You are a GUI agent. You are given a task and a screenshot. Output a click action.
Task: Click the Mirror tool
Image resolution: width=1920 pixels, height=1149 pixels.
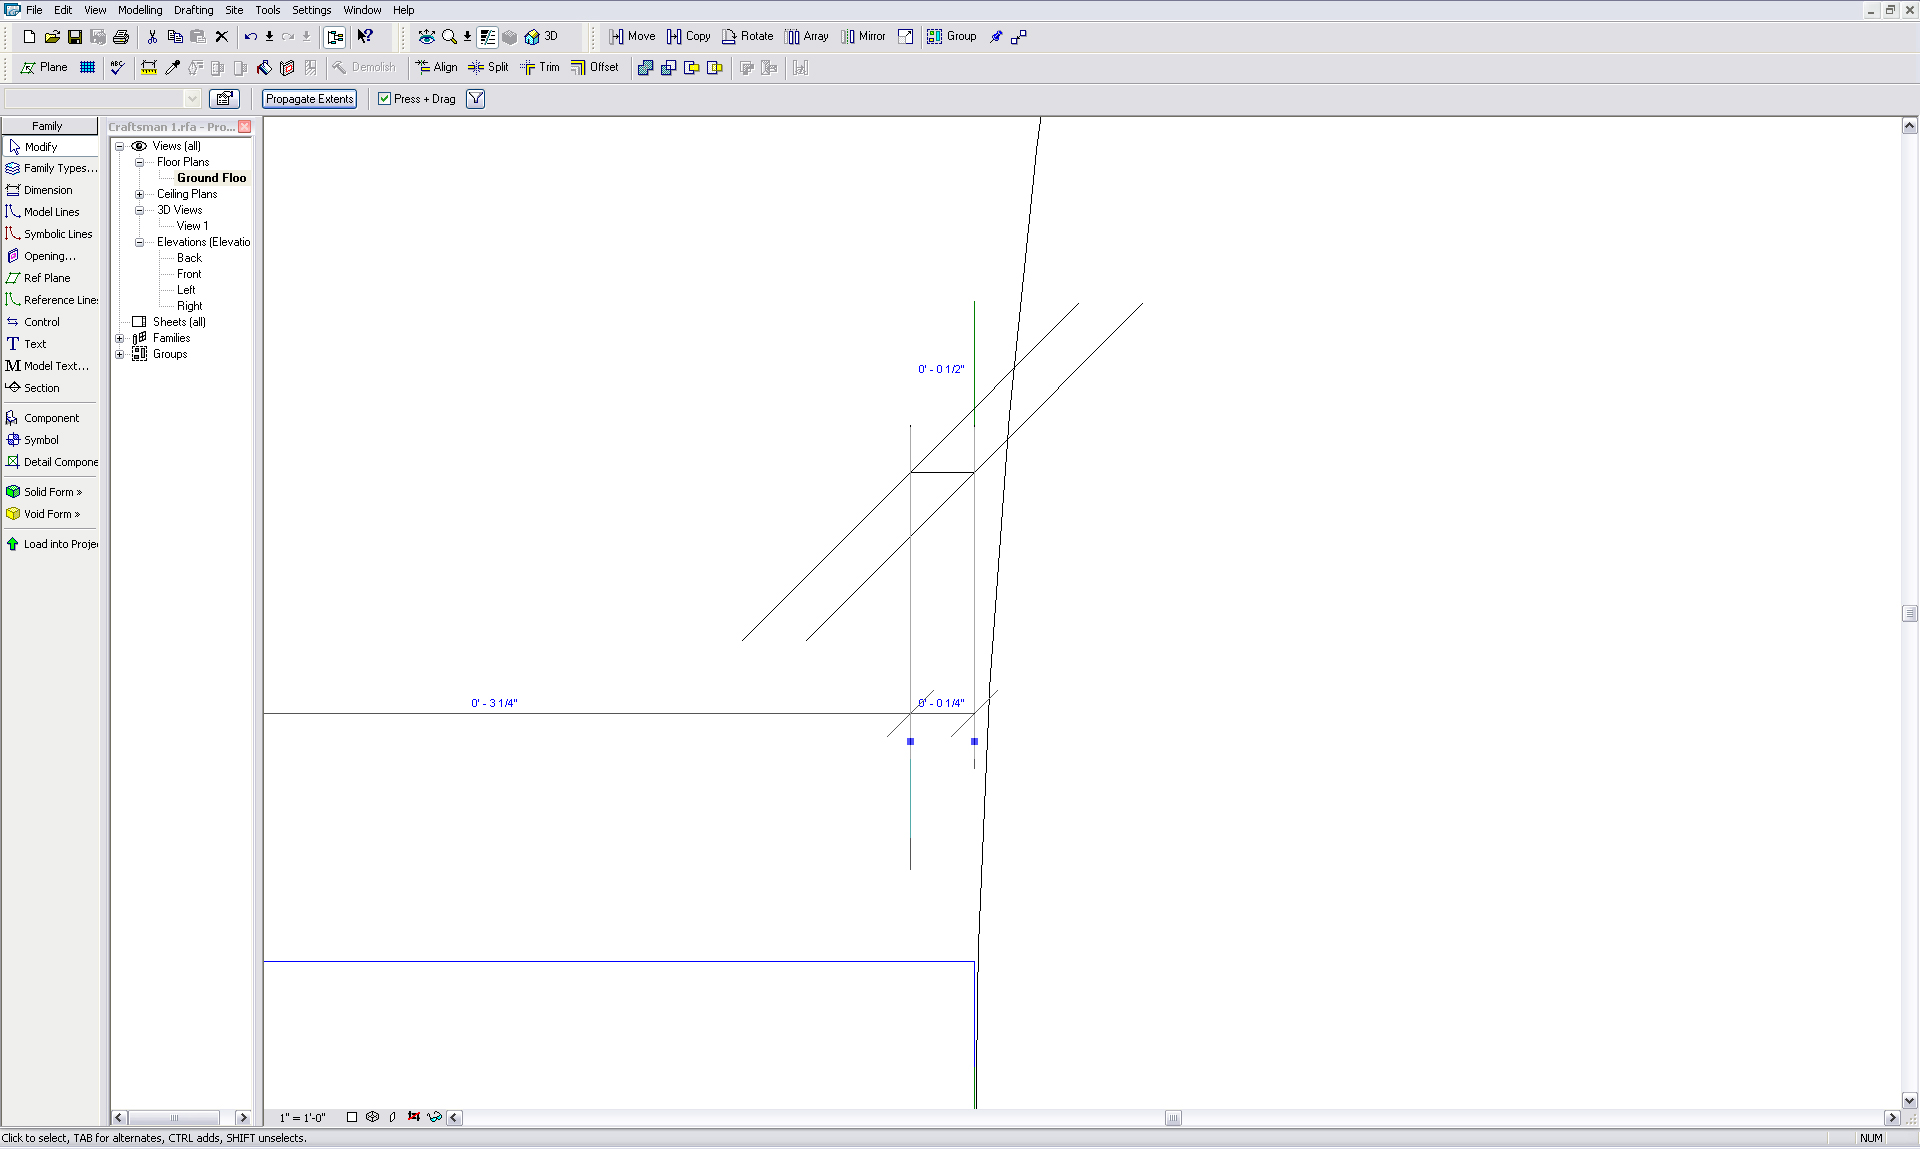(863, 37)
